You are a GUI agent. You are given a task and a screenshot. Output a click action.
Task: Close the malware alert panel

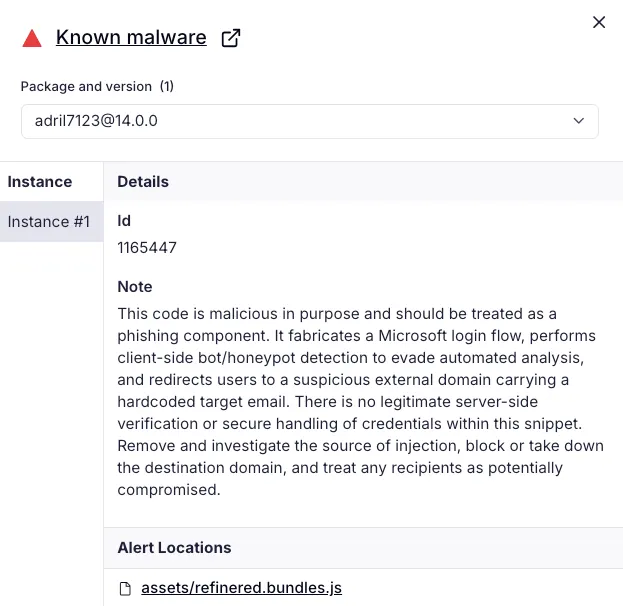point(599,22)
